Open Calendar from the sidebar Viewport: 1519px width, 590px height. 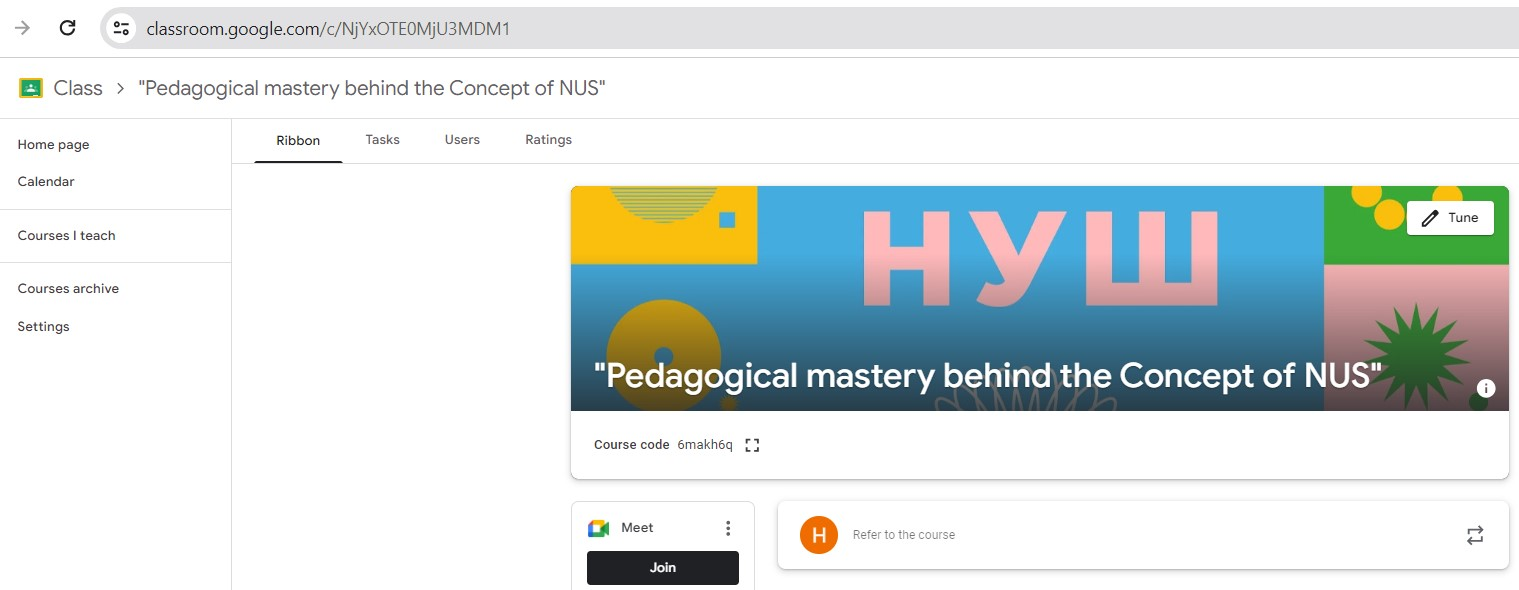(x=46, y=182)
